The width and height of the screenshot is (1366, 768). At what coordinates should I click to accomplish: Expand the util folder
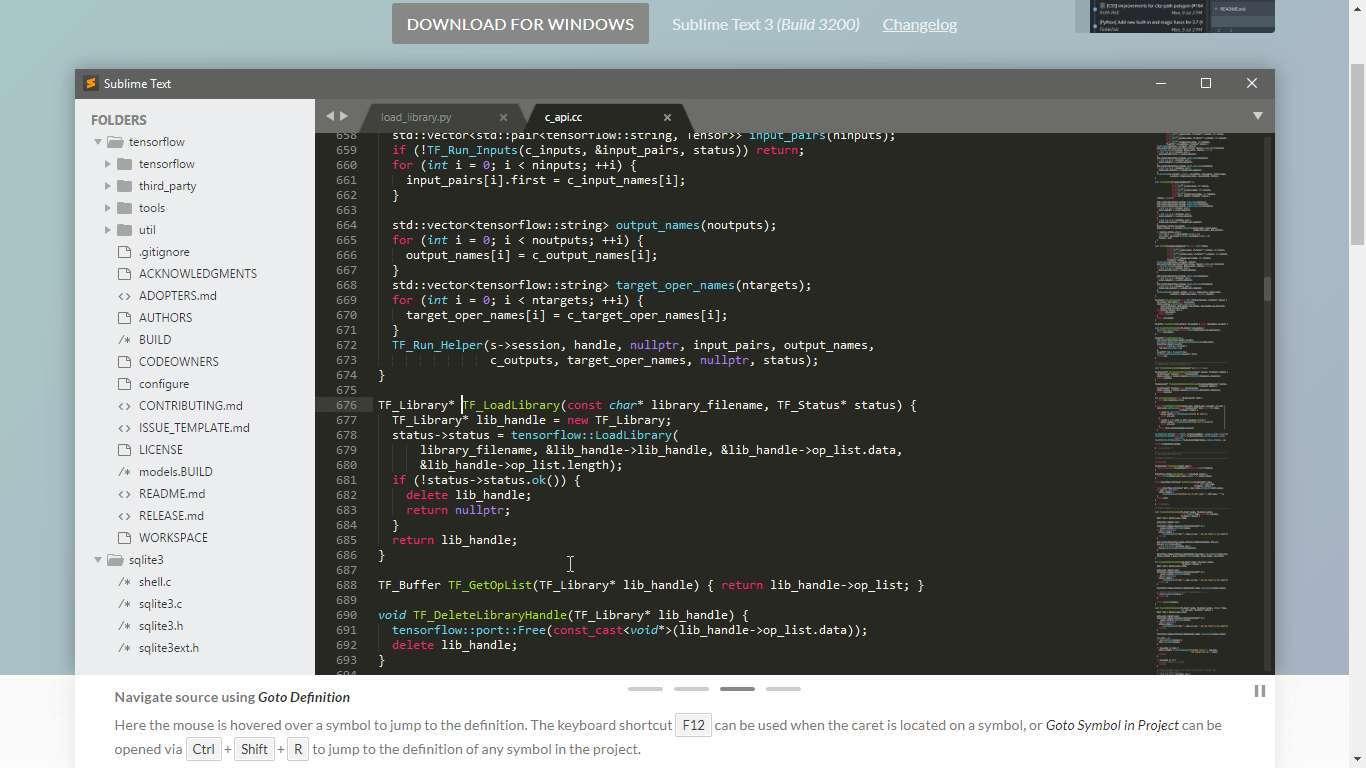[108, 230]
